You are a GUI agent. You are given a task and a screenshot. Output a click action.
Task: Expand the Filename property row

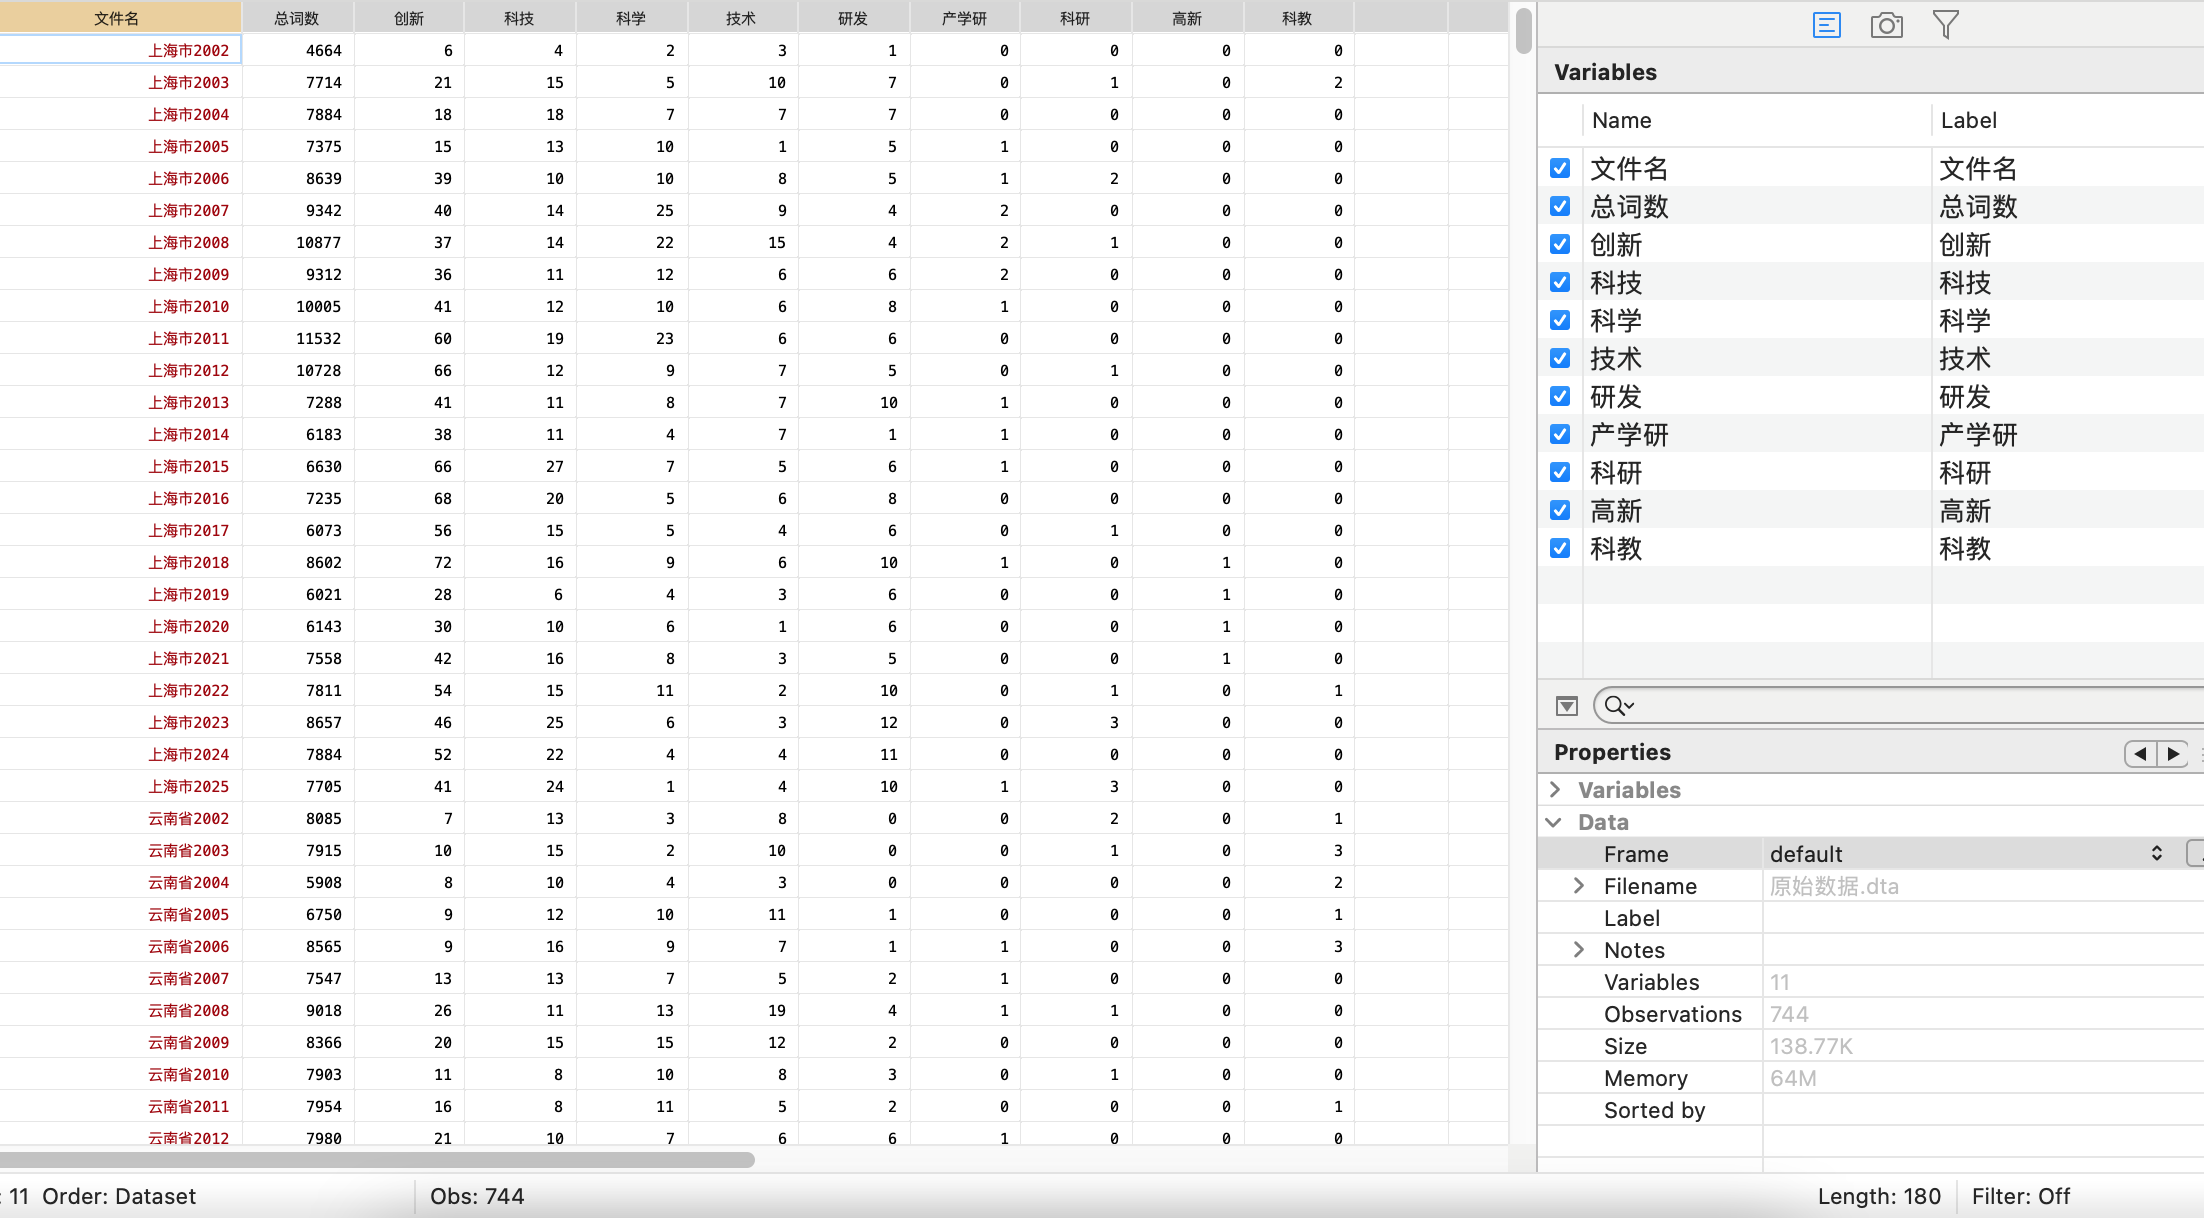1579,885
